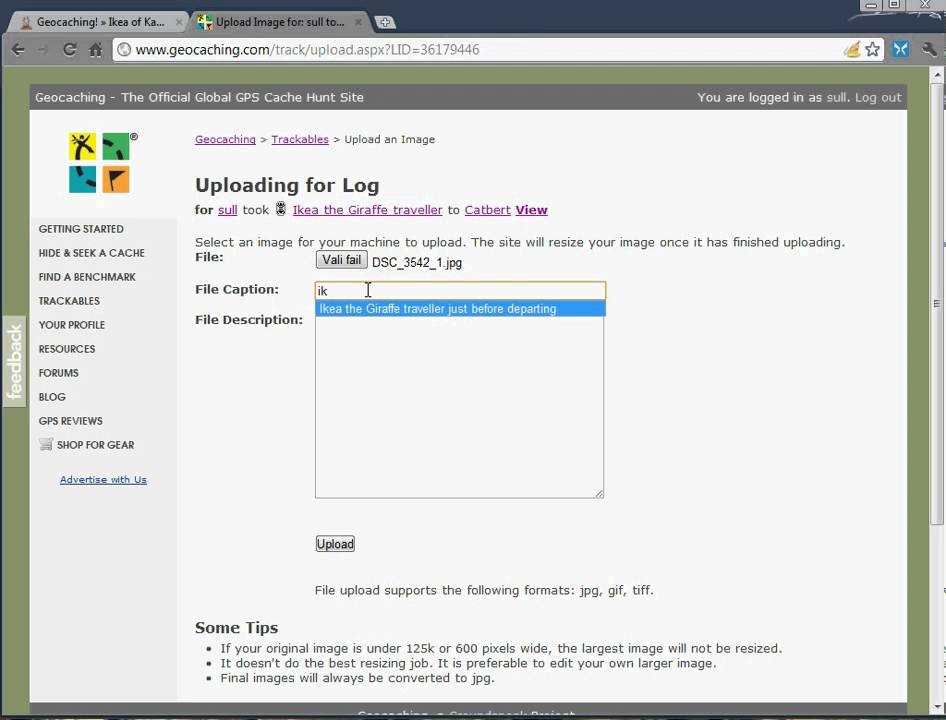The height and width of the screenshot is (720, 946).
Task: Click the blue extension icon beside the star
Action: (900, 49)
